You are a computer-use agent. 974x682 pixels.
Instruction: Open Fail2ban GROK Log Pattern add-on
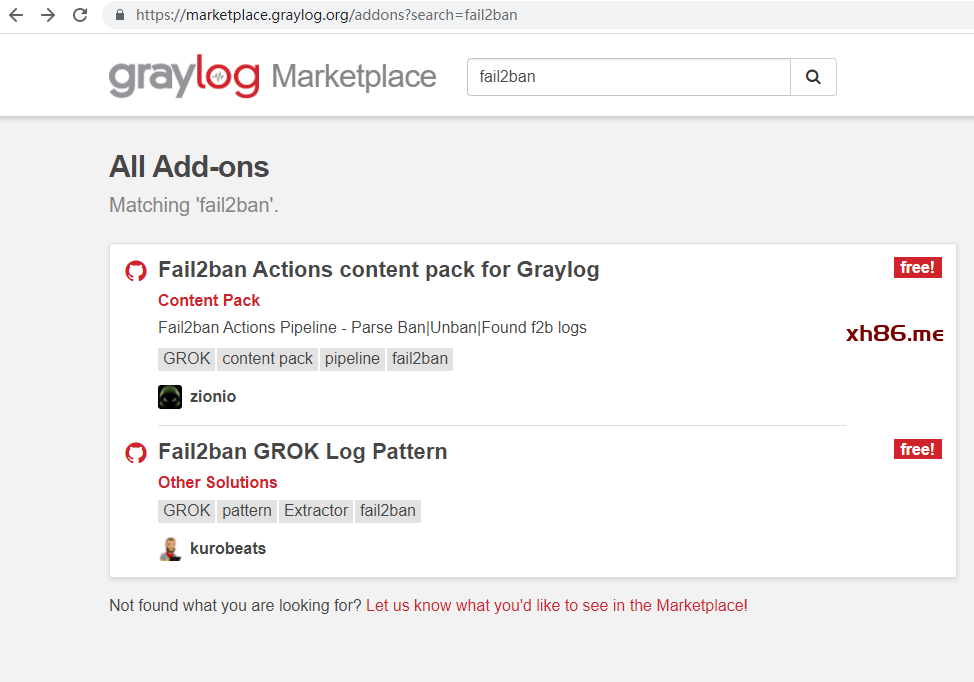click(302, 452)
